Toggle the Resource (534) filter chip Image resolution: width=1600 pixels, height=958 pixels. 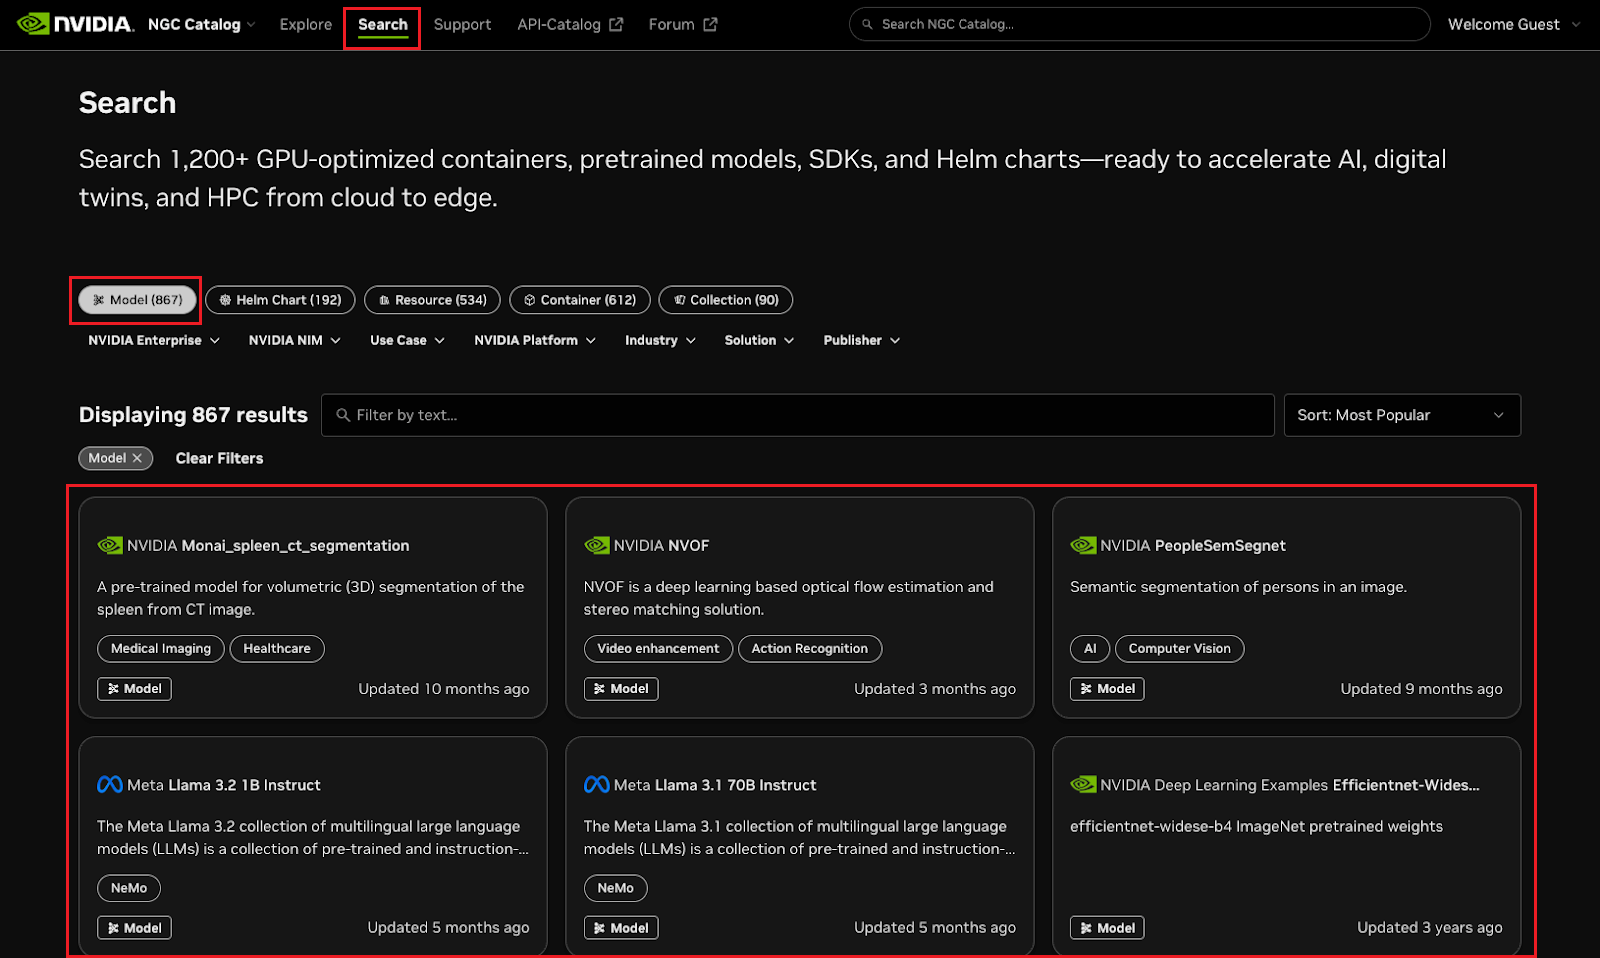432,300
